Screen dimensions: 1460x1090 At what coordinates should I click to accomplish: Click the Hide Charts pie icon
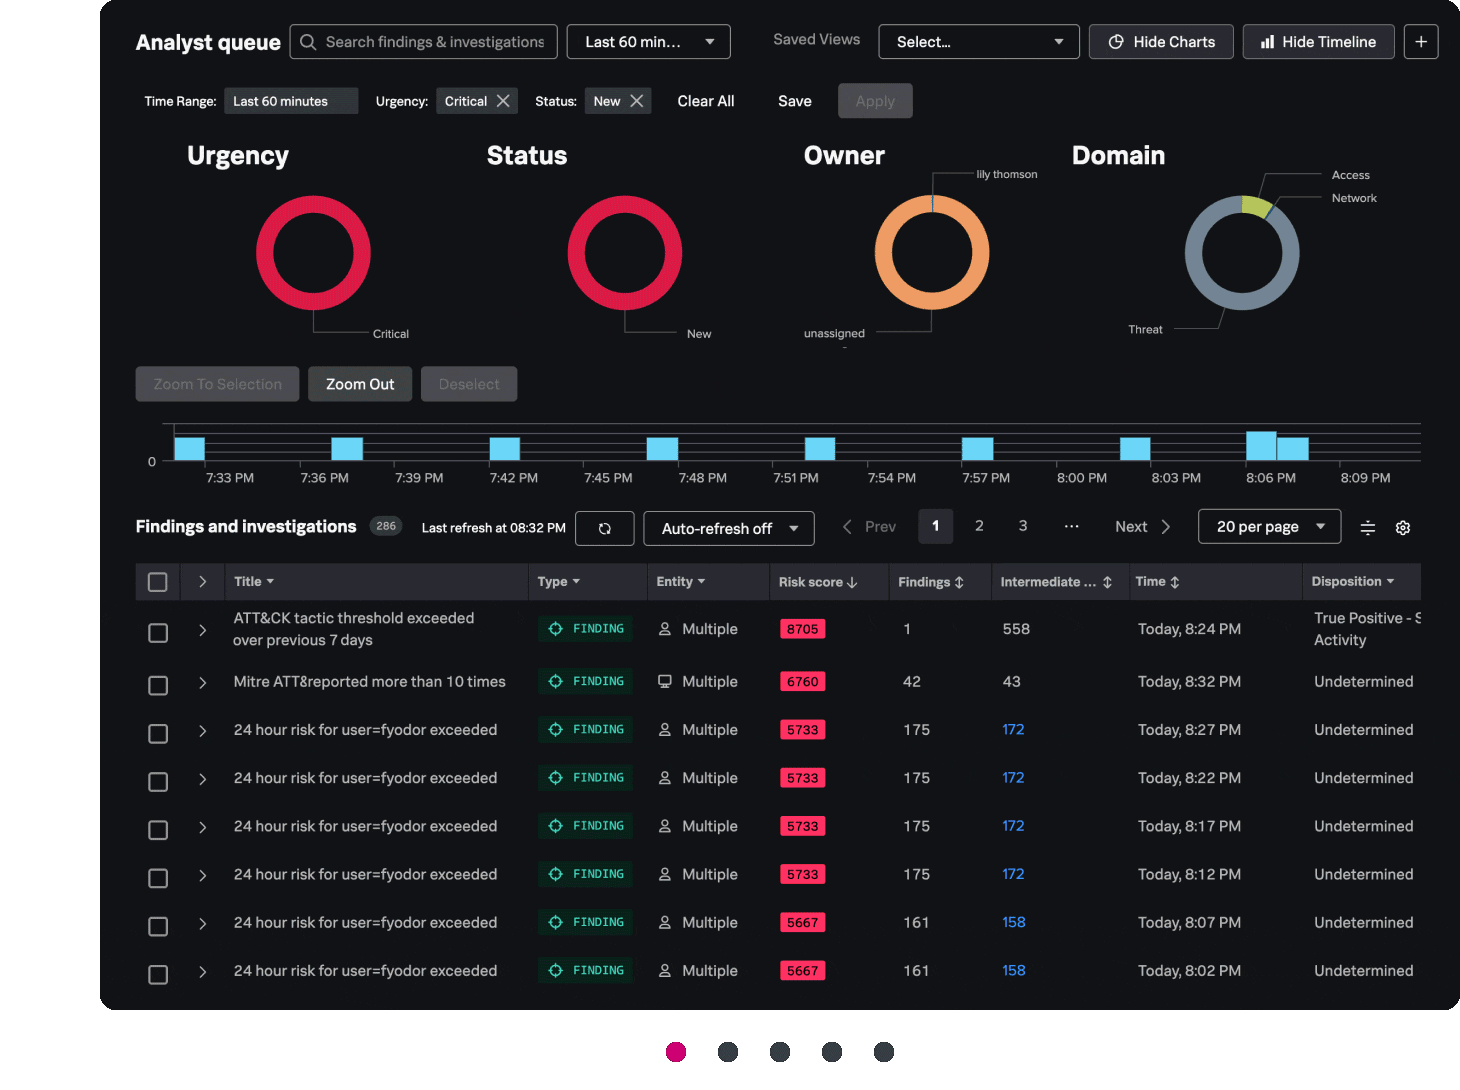point(1115,41)
